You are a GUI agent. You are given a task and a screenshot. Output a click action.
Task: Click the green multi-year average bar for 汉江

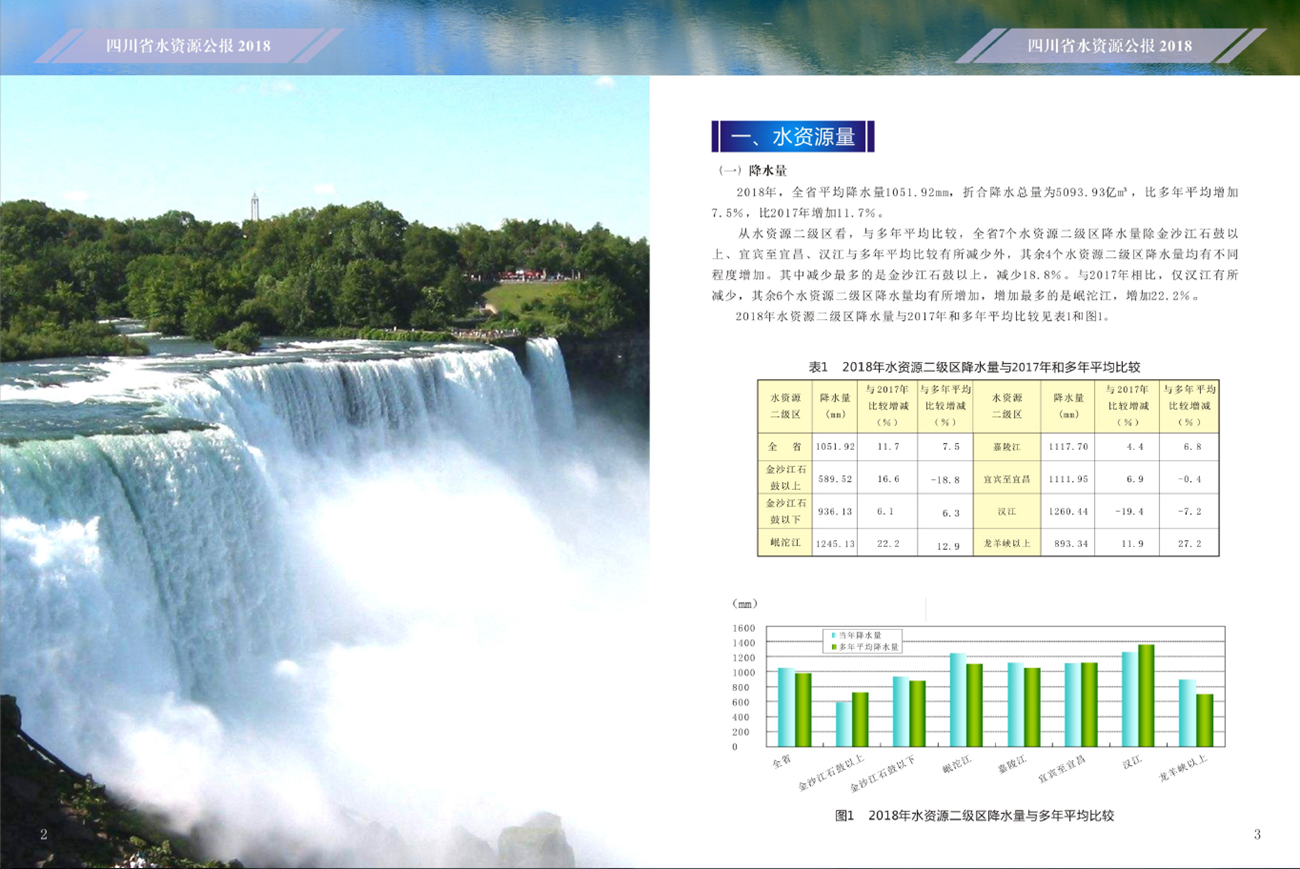pyautogui.click(x=1146, y=696)
